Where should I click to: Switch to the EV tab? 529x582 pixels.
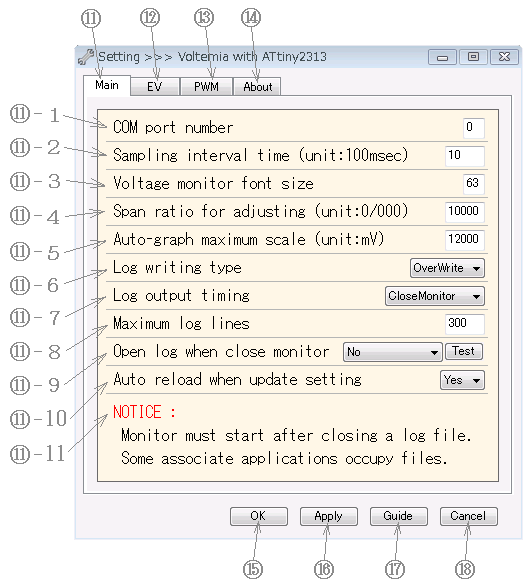(154, 87)
